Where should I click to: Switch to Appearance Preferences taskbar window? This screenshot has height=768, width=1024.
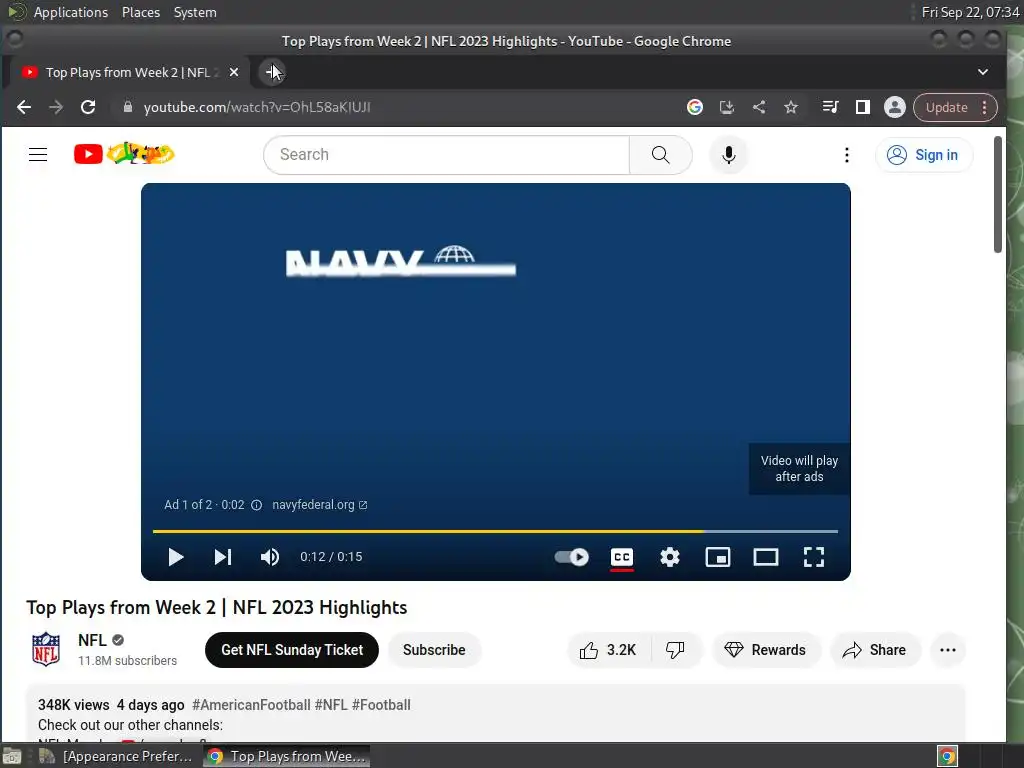pos(116,756)
